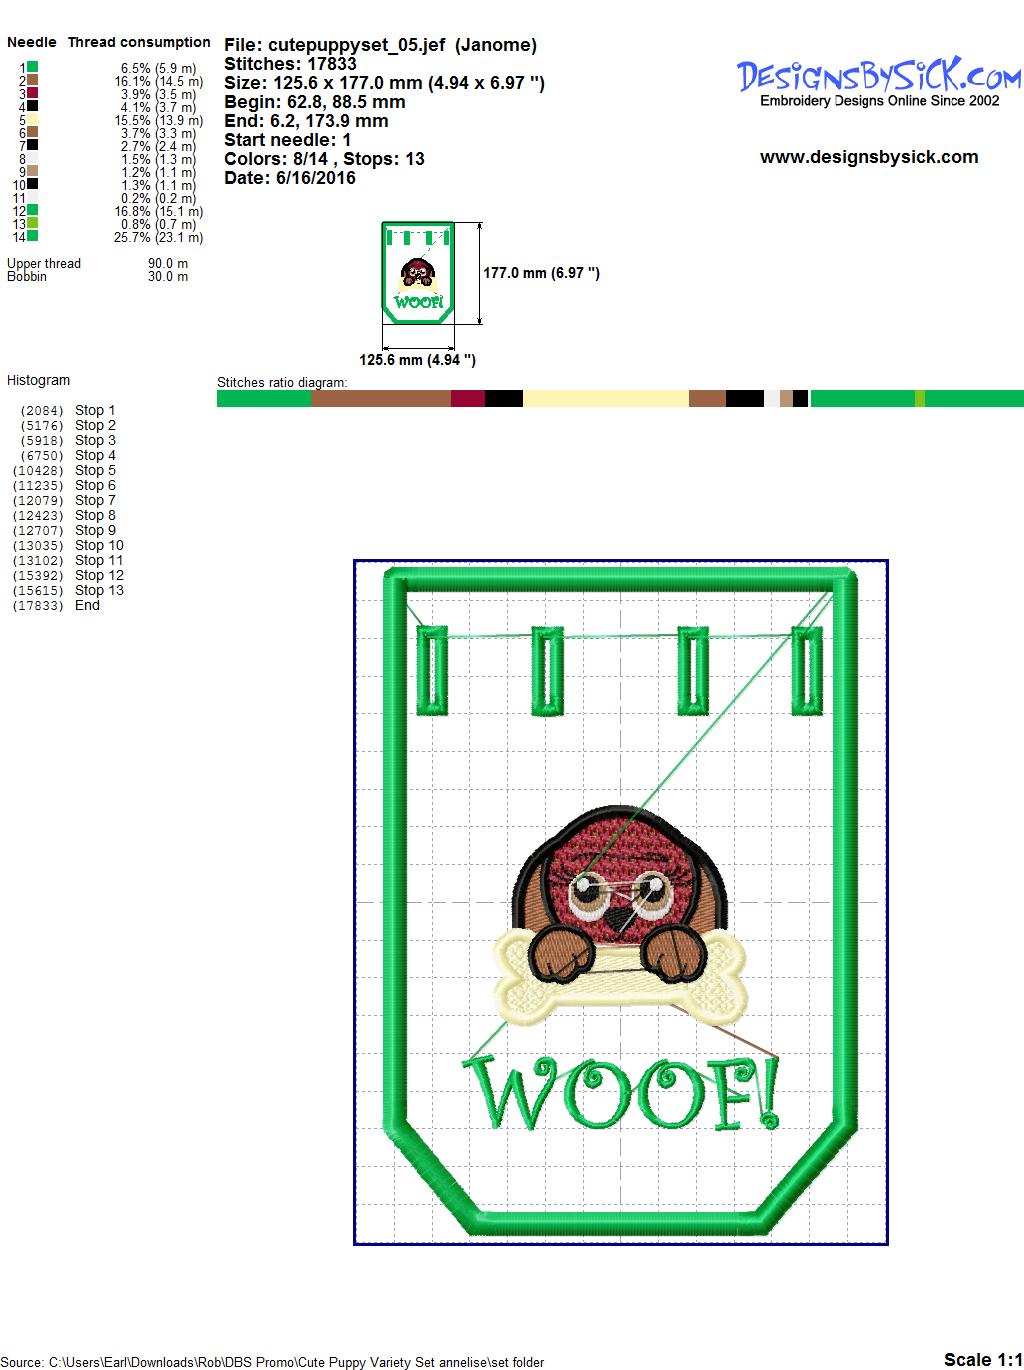Select the needle 2 brown color swatch
The image size is (1024, 1370).
33,80
